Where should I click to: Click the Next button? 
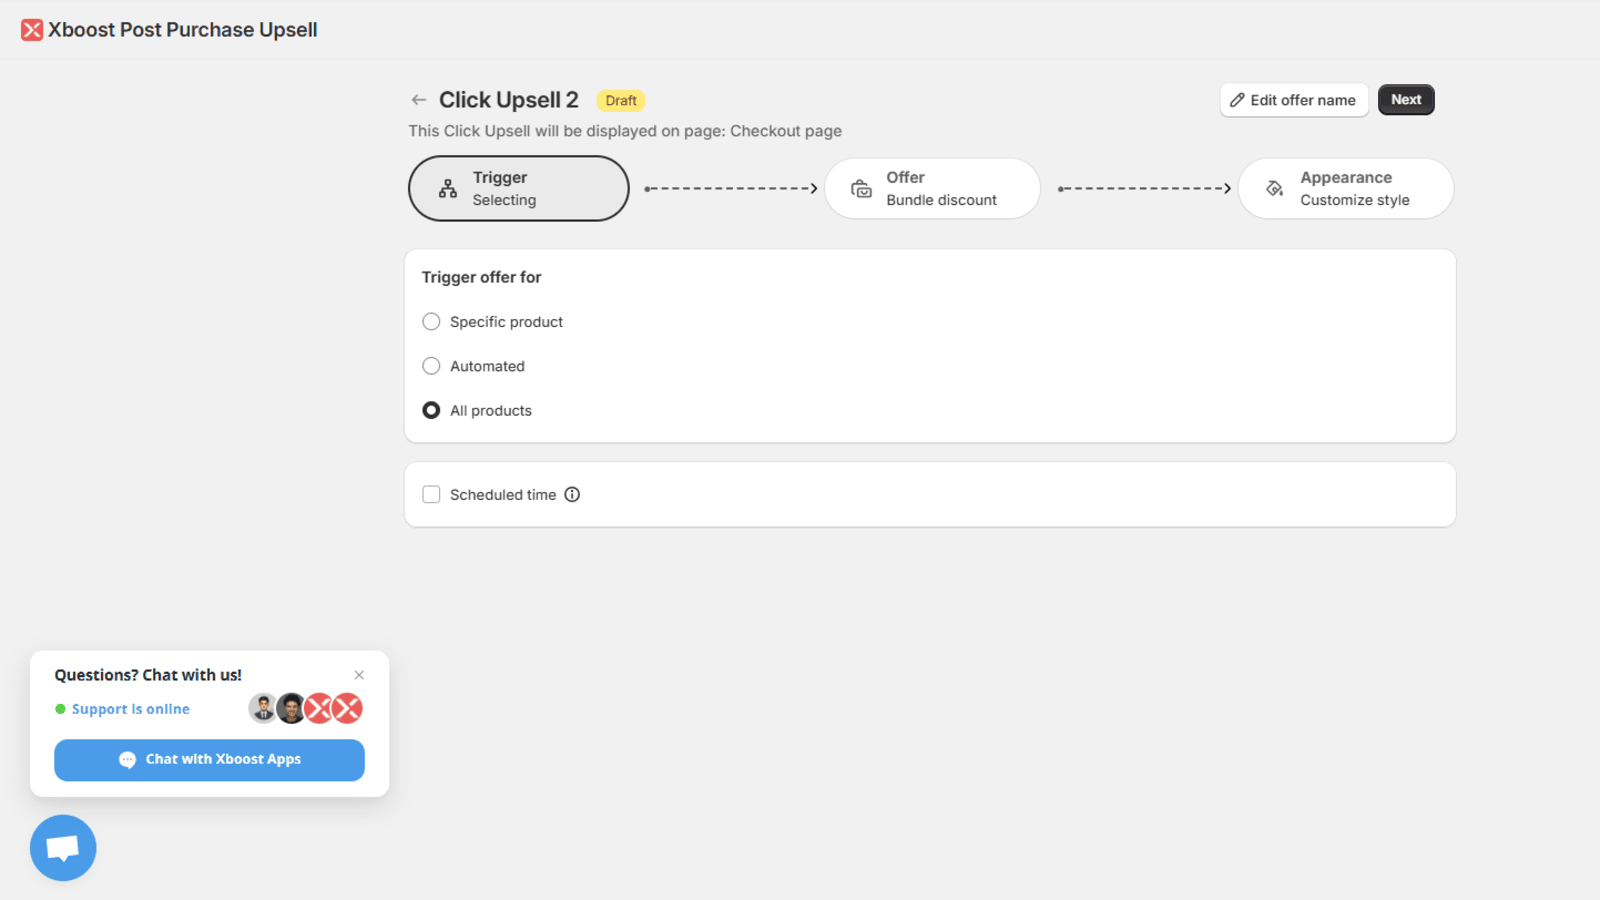1406,100
